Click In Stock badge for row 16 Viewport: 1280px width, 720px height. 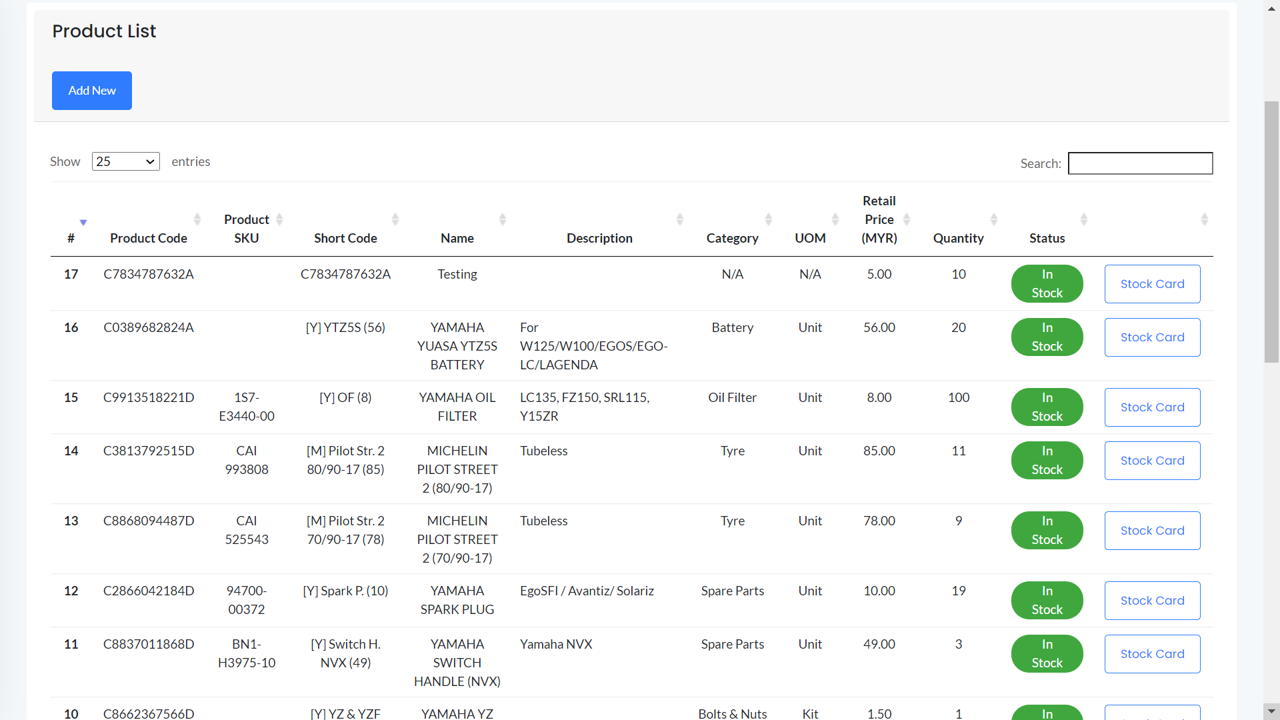(1047, 337)
